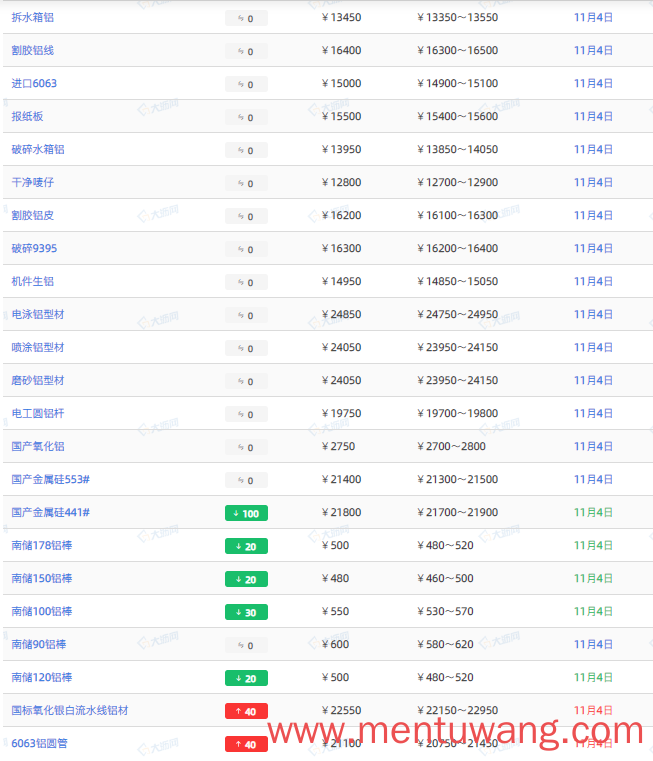Click the unchanged 0 badge for 国产金属硅553#
653x761 pixels.
pyautogui.click(x=246, y=480)
